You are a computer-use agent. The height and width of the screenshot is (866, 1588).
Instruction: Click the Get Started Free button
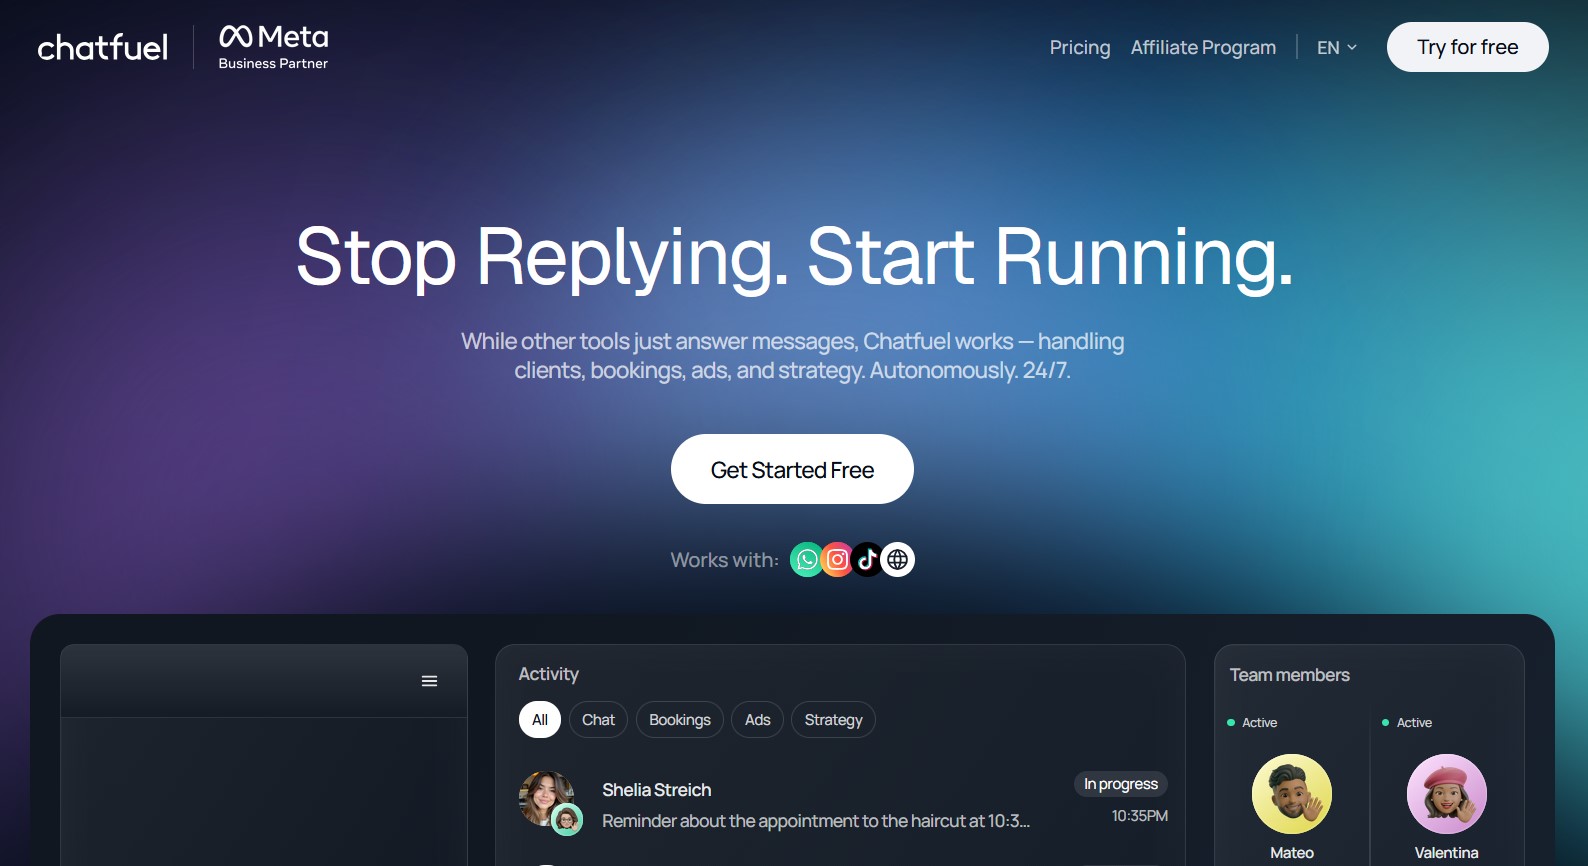tap(792, 469)
